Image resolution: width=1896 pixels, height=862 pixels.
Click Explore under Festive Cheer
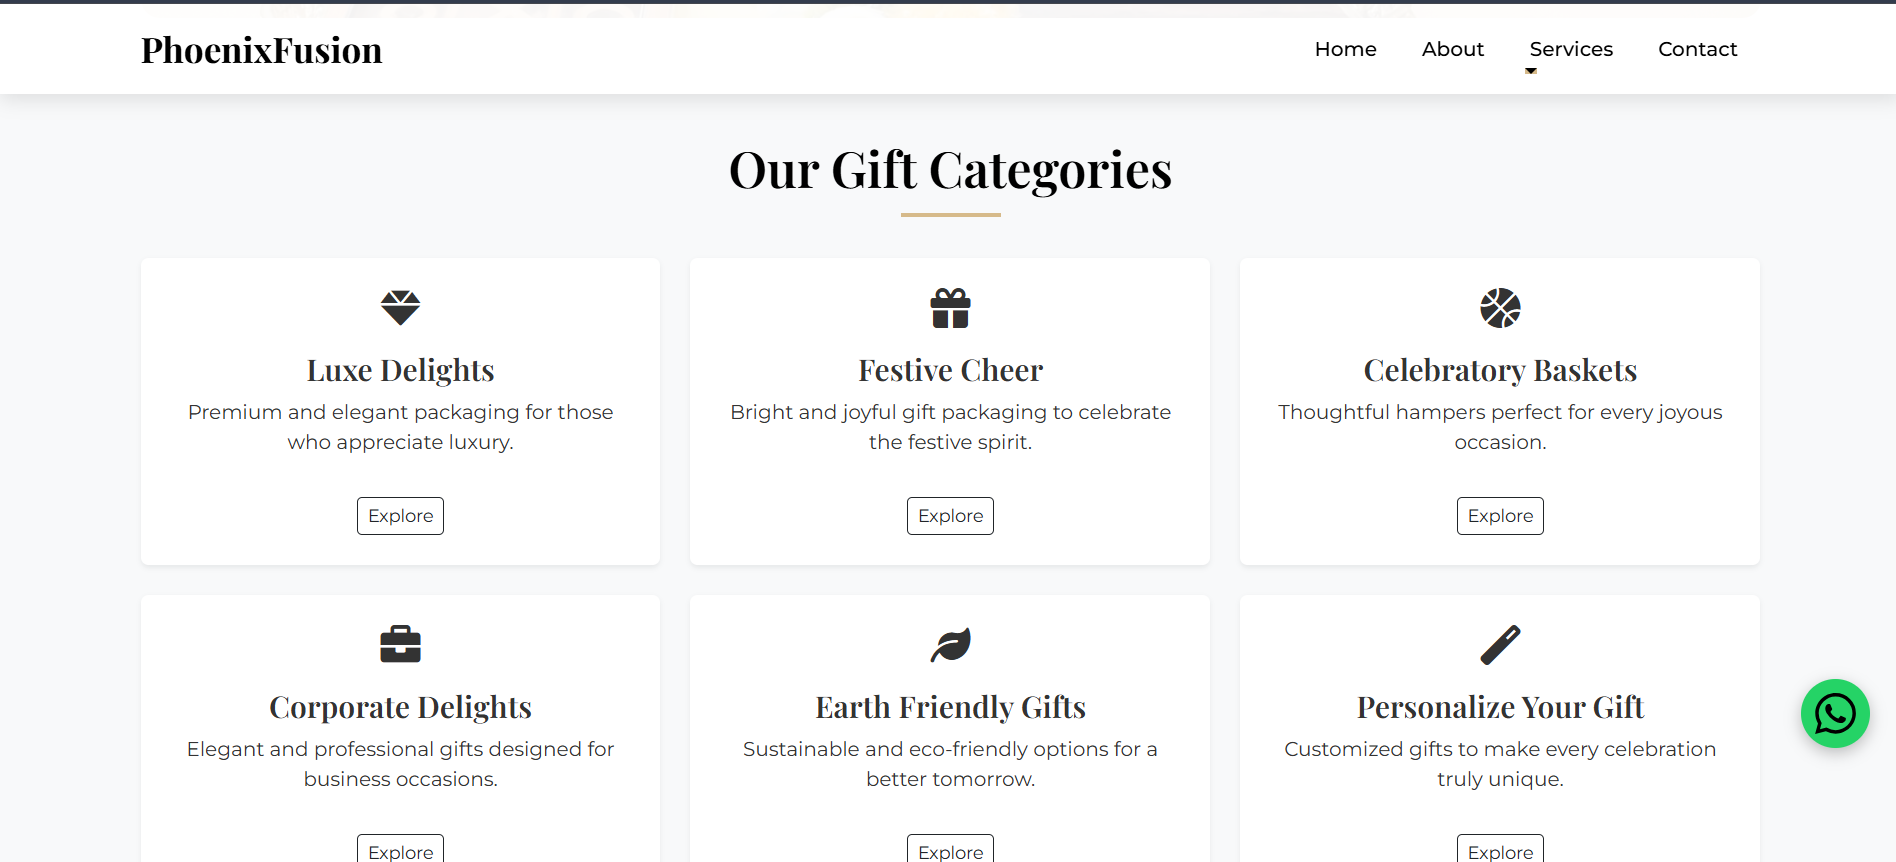pyautogui.click(x=950, y=515)
